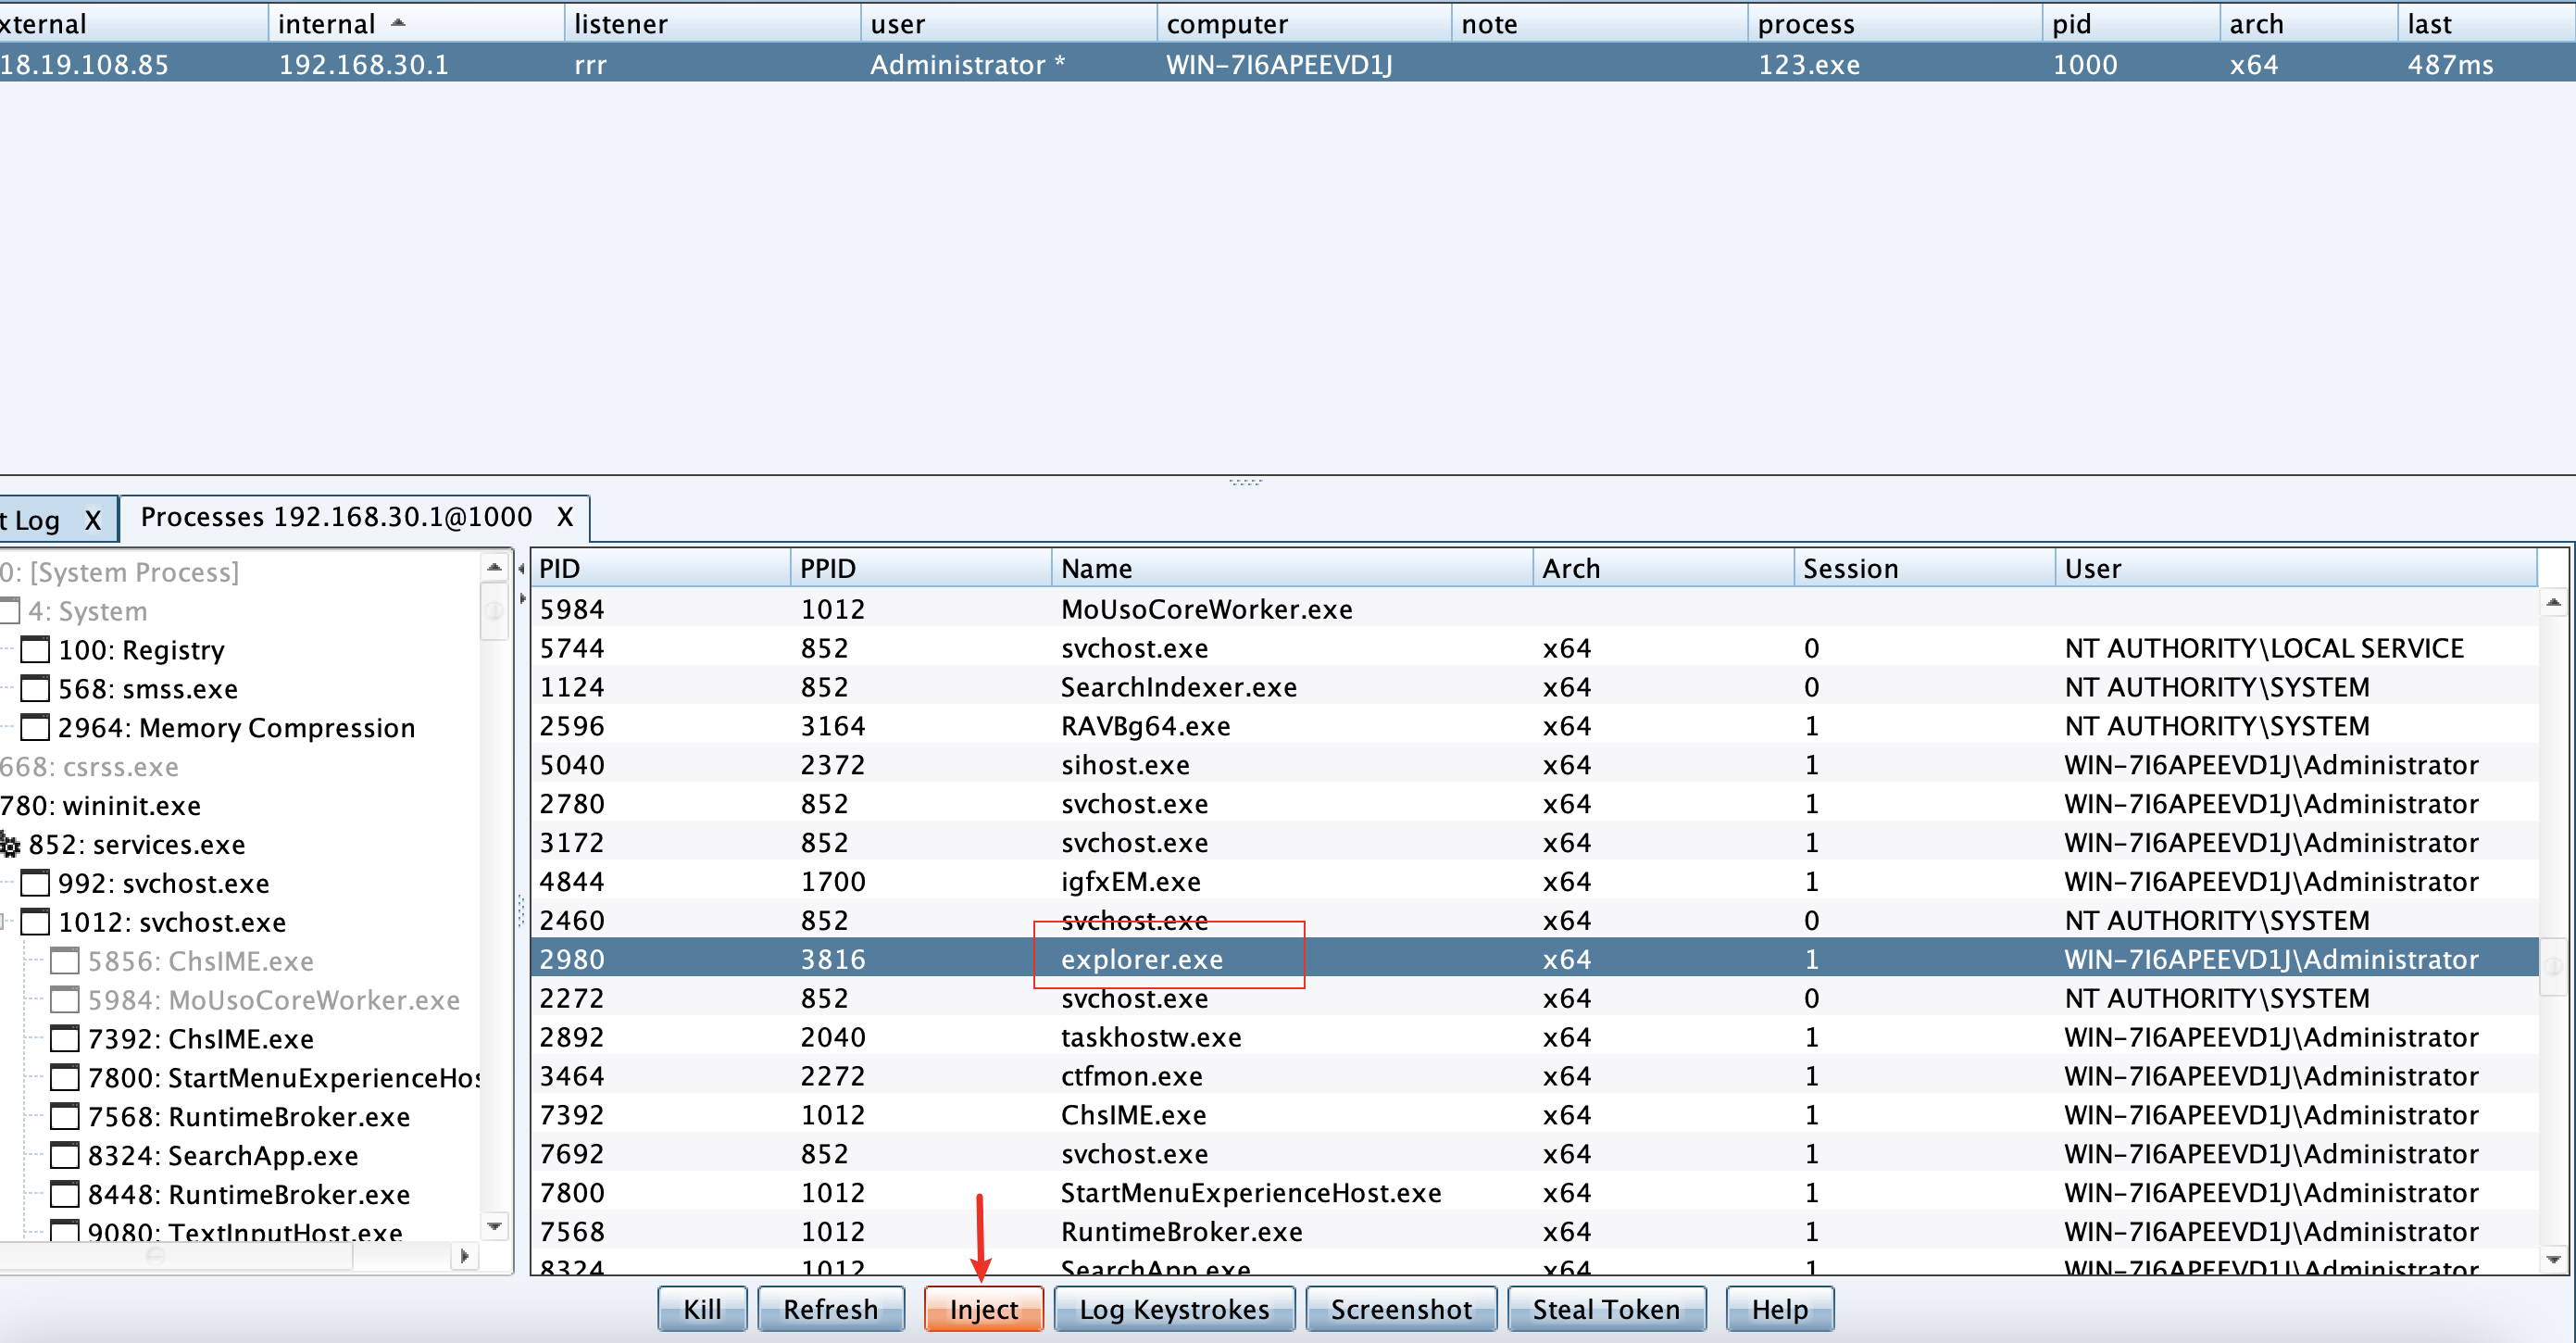Select MoUsoCoreWorker.exe row PID 5984
This screenshot has width=2576, height=1343.
[x=1535, y=609]
